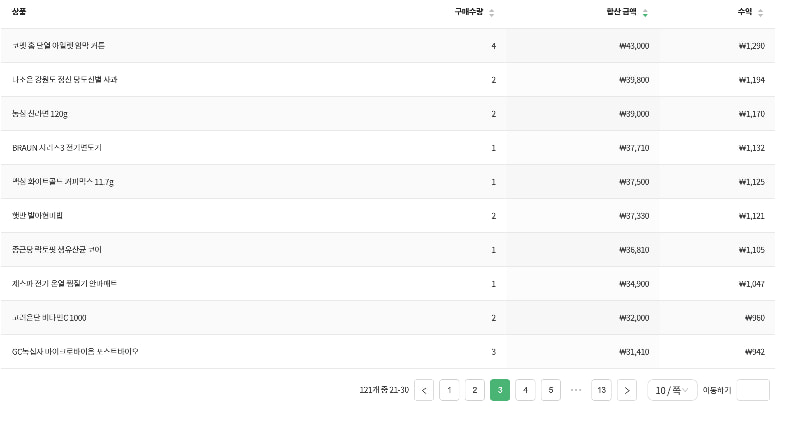This screenshot has width=800, height=422.
Task: Select the current page 3 button
Action: (500, 390)
